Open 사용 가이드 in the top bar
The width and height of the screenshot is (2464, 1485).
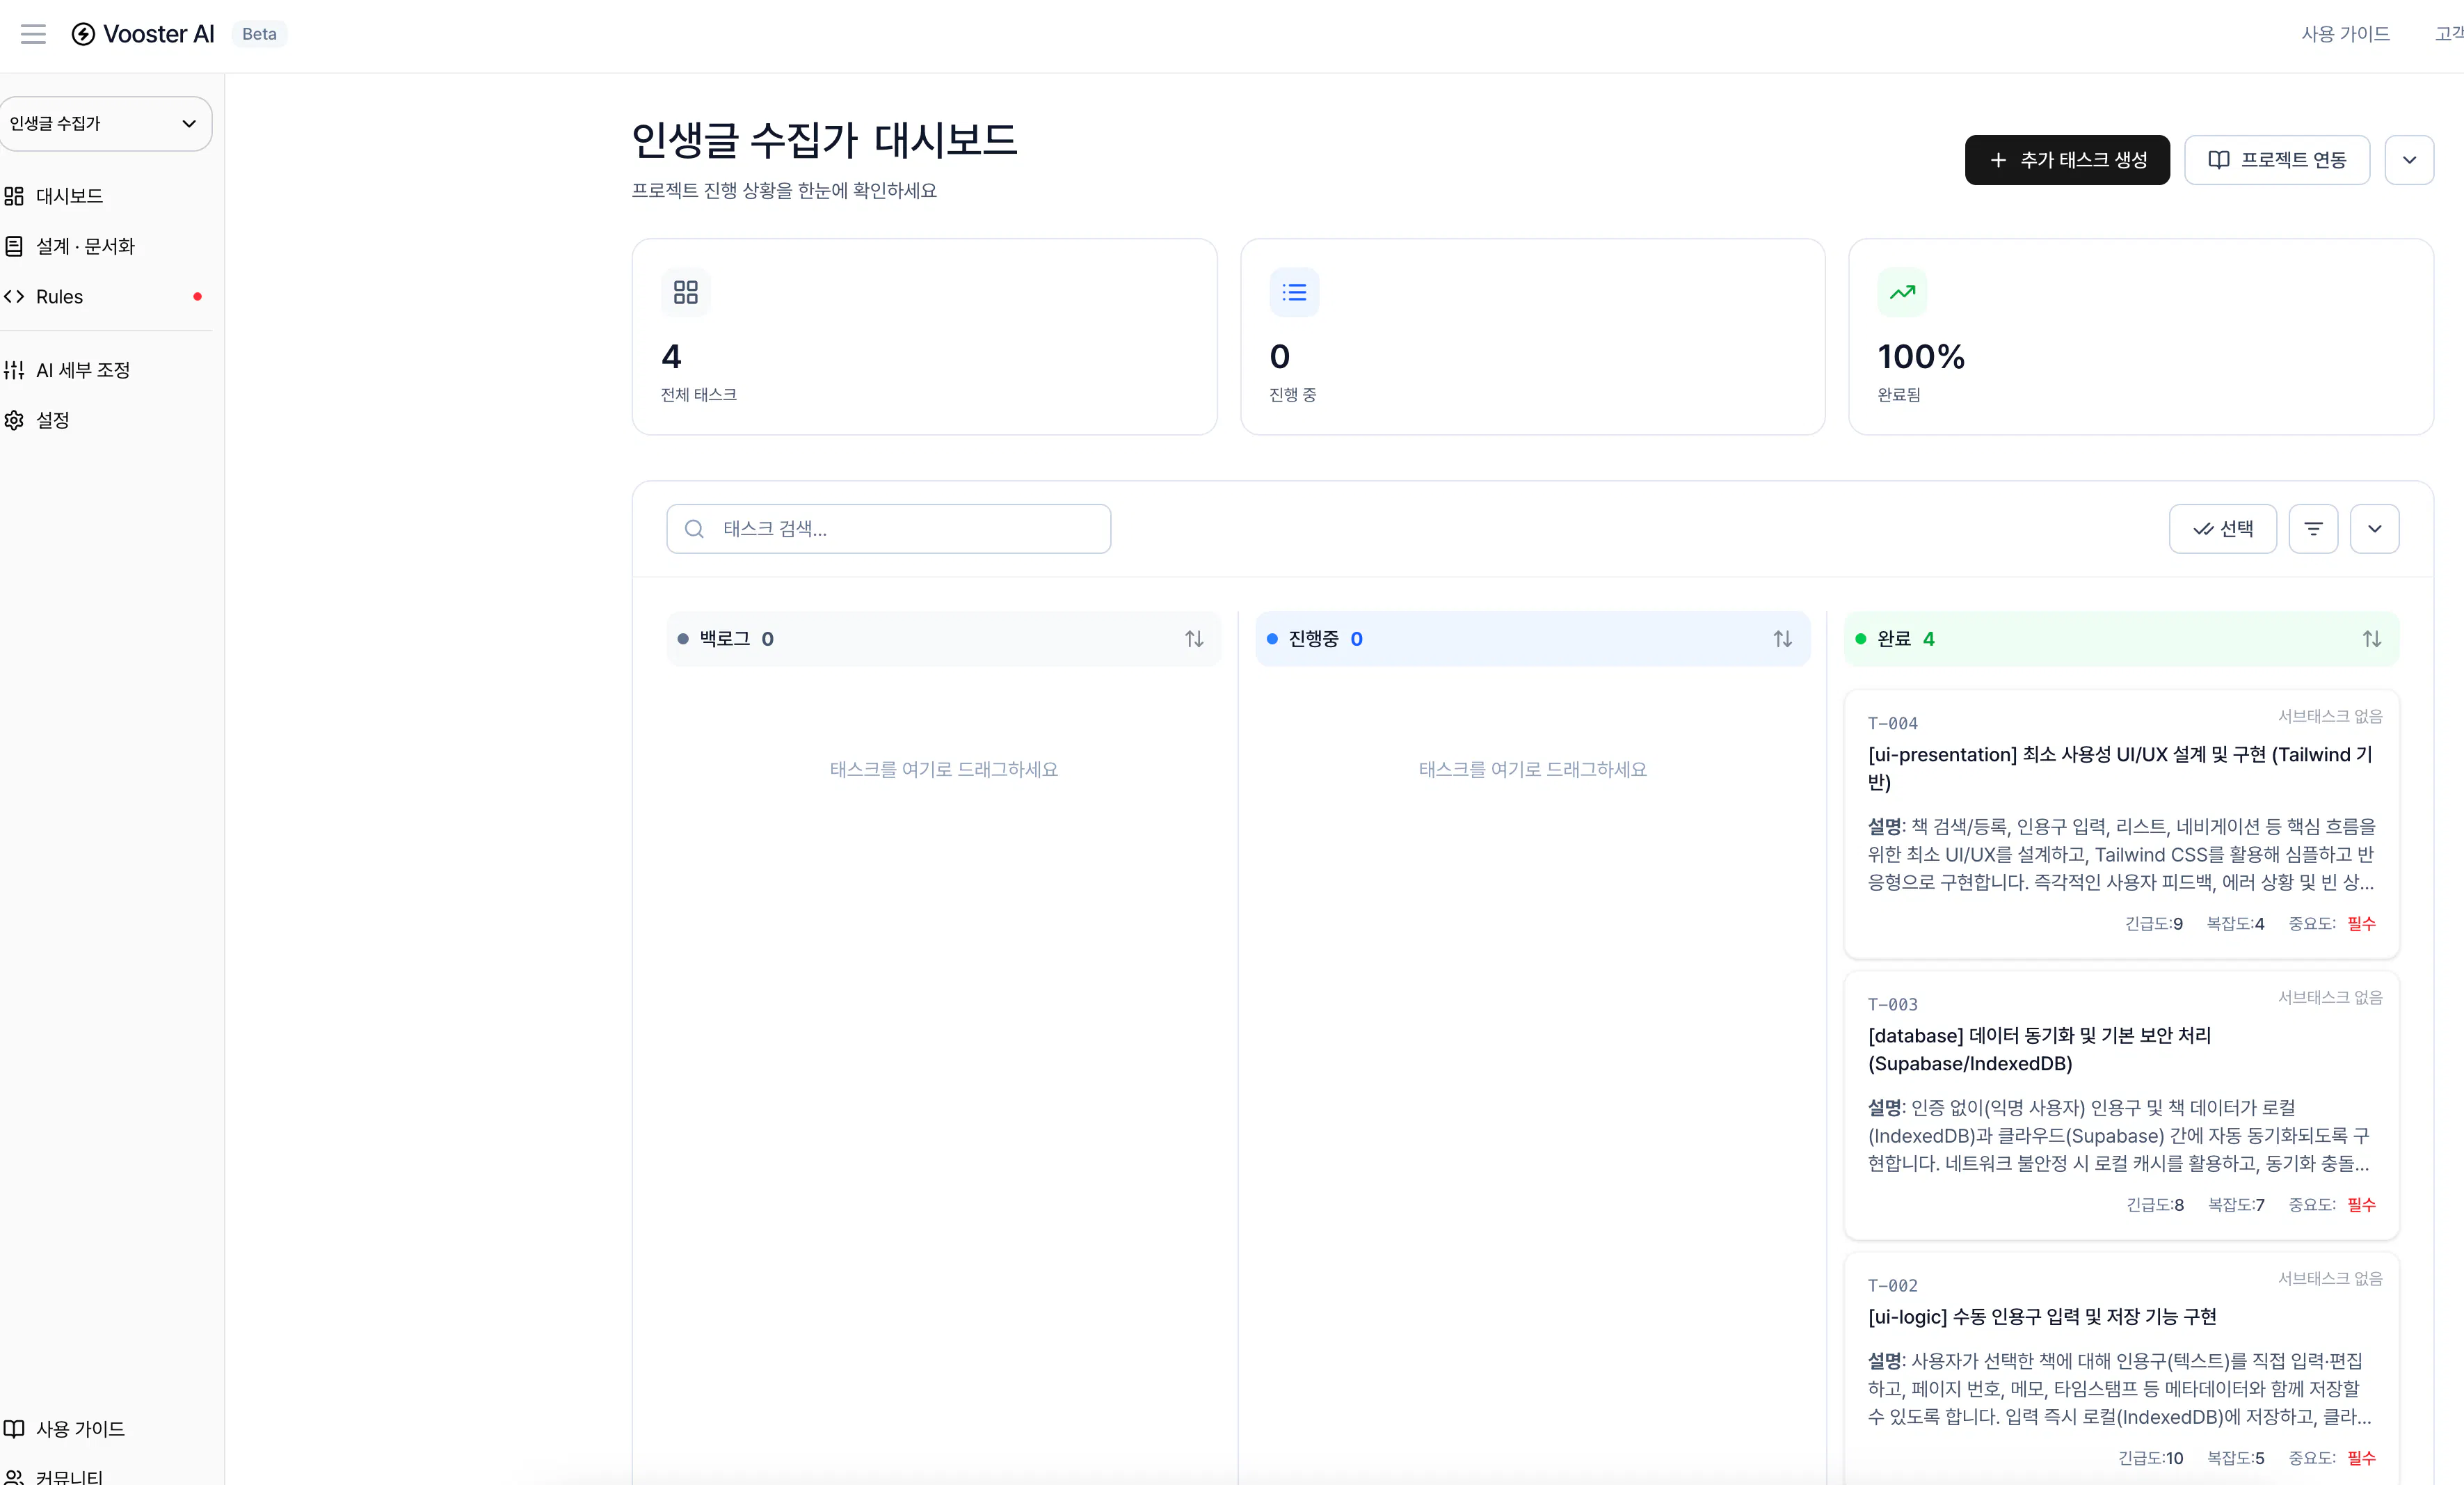click(x=2344, y=33)
